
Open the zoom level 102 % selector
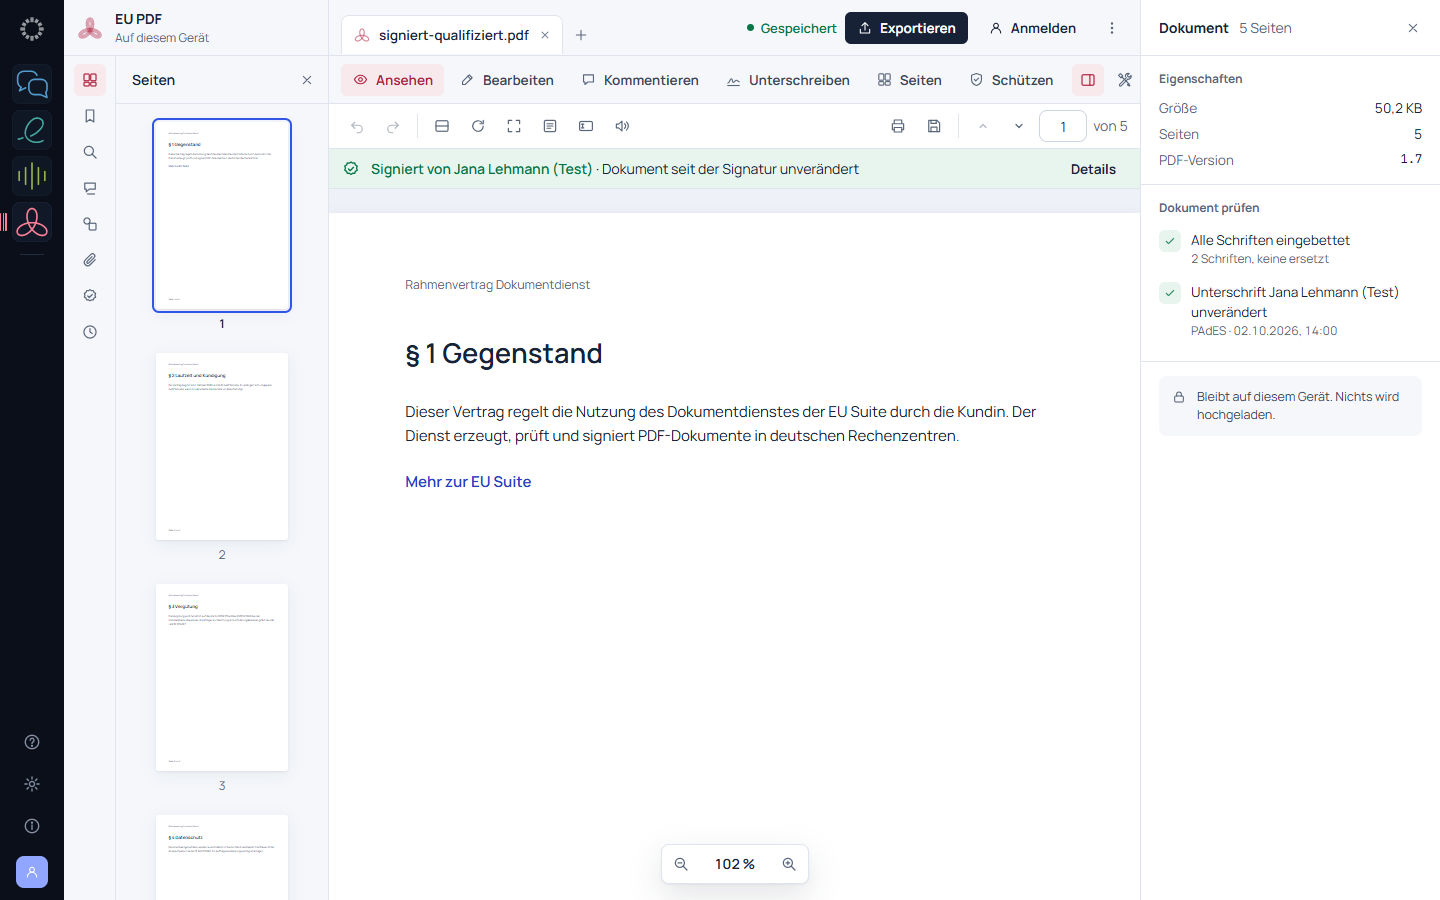(735, 864)
